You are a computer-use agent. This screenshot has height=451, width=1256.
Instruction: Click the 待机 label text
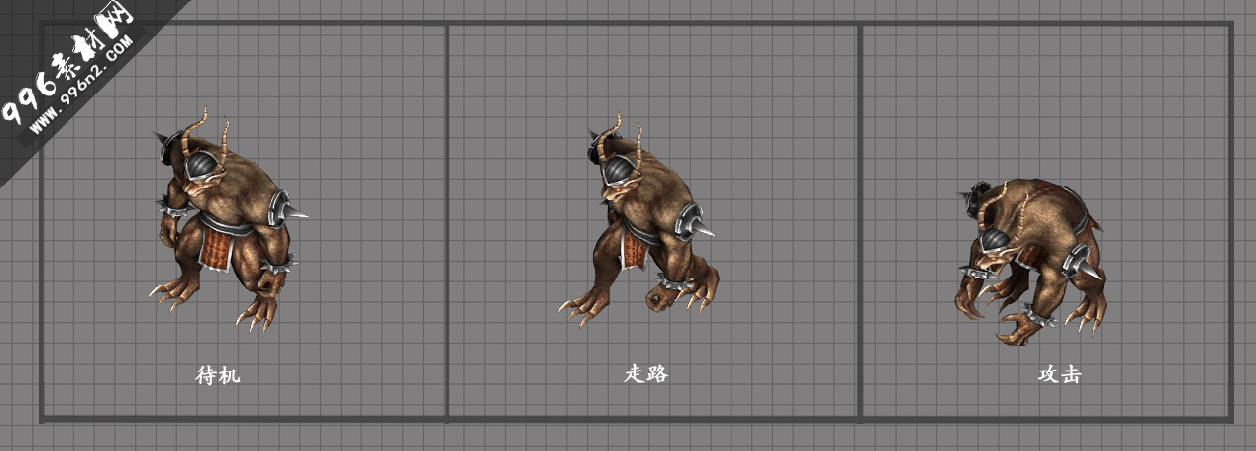tap(218, 376)
